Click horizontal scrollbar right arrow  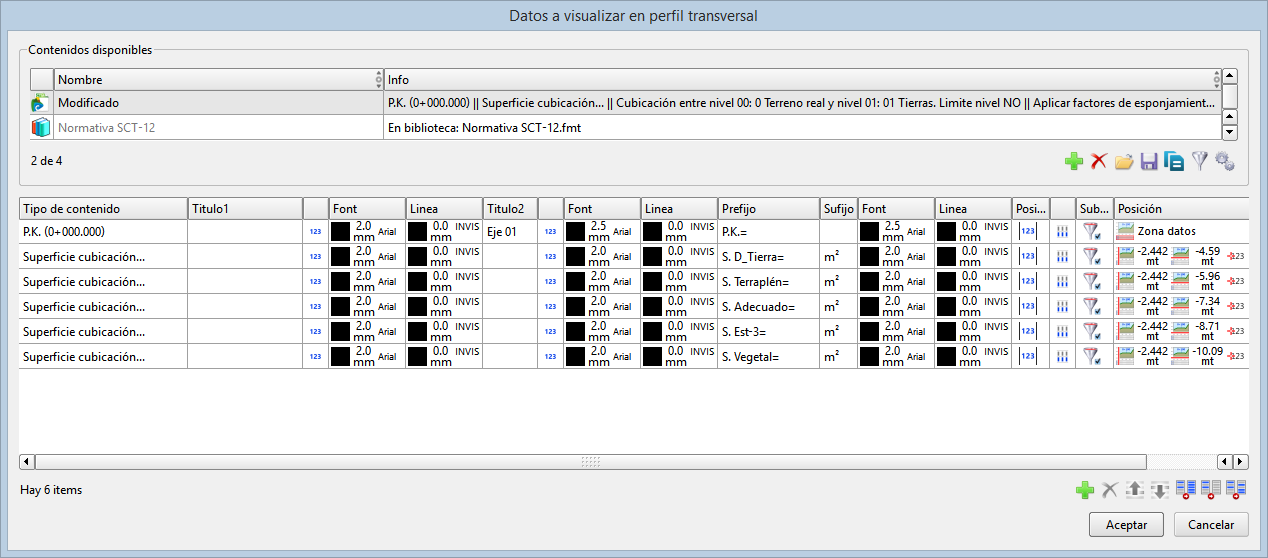1241,462
